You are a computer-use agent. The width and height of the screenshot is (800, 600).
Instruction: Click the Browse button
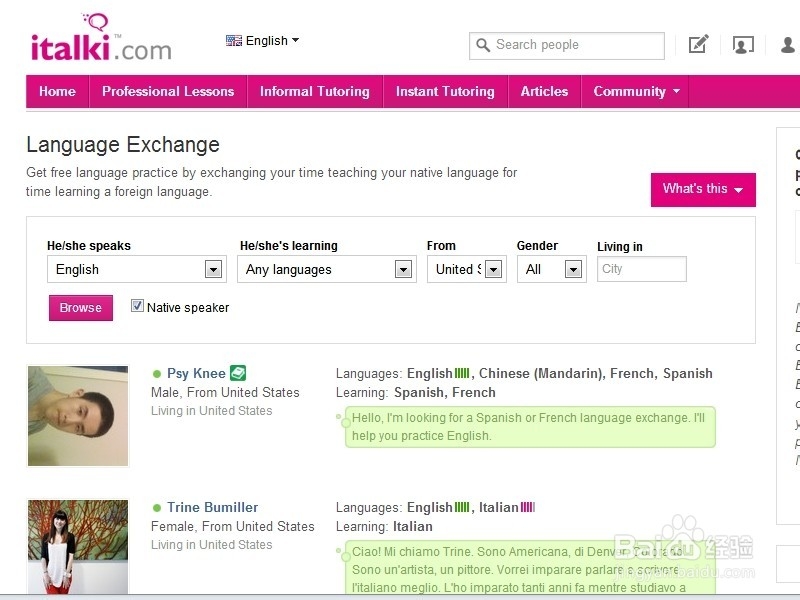(x=81, y=308)
